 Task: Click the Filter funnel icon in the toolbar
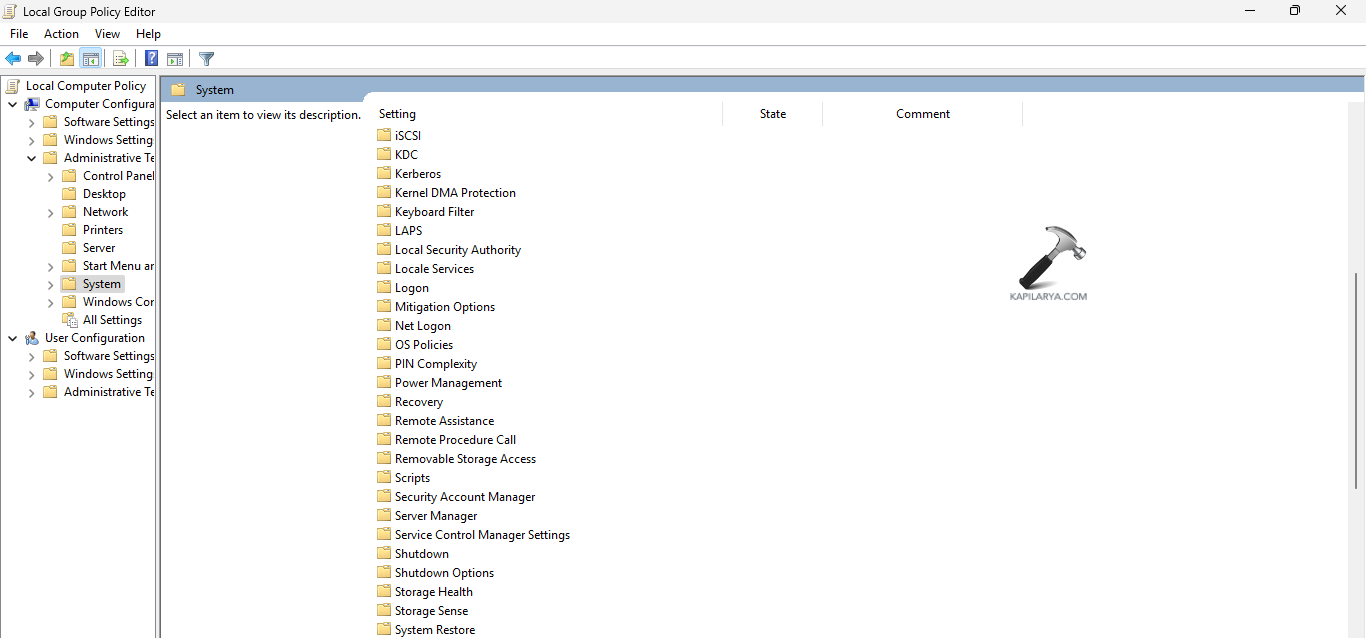pos(207,59)
